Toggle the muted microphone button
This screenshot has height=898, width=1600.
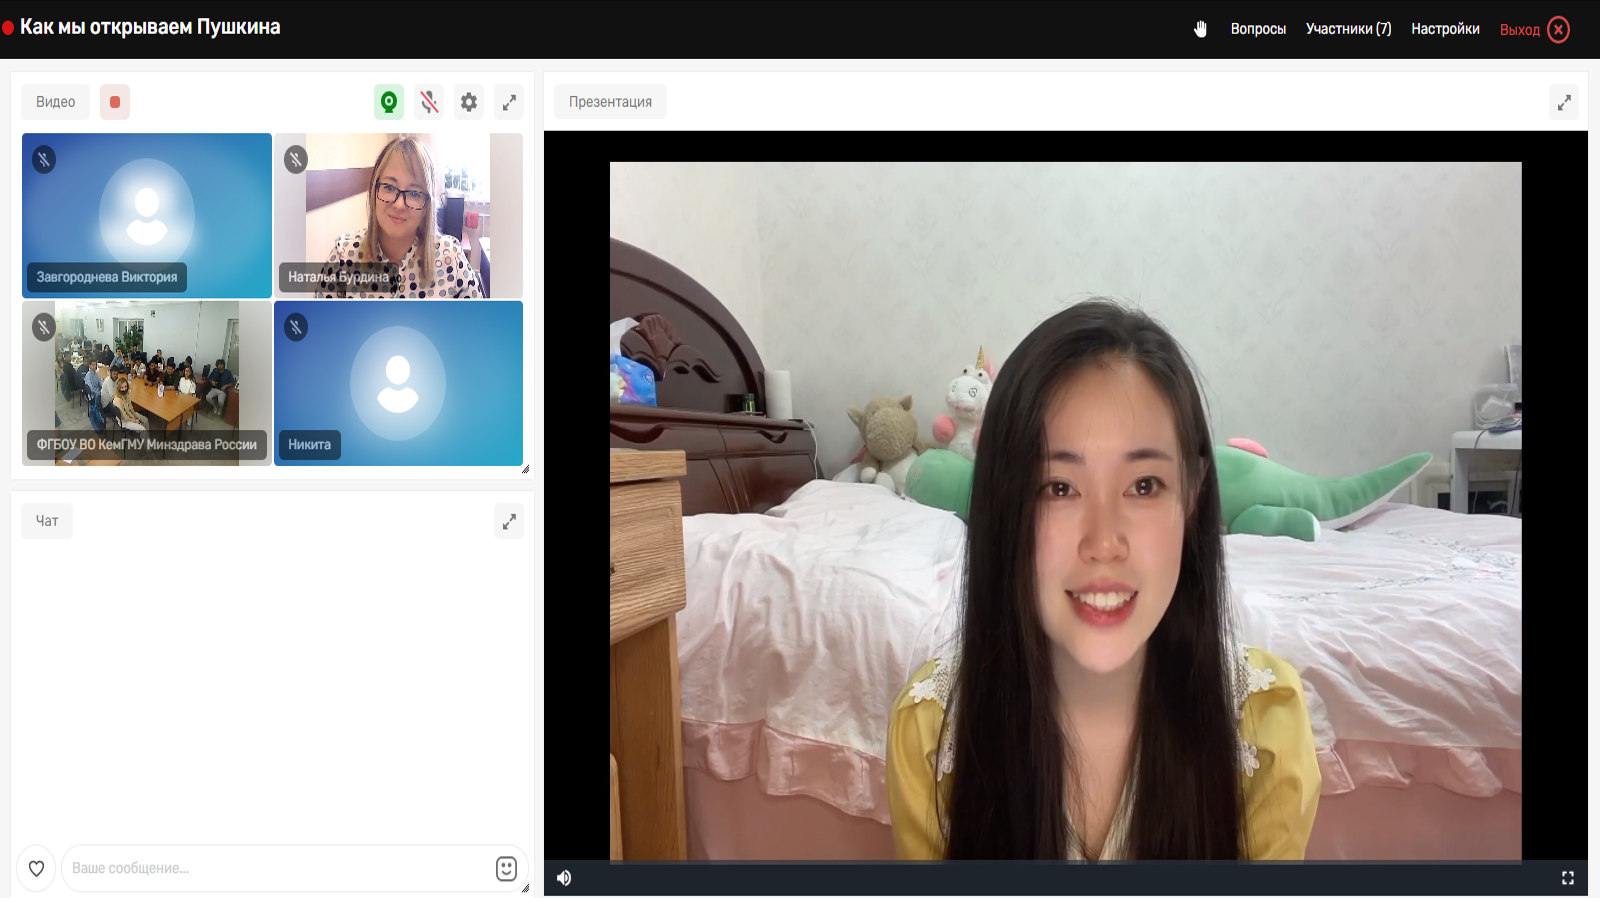coord(429,102)
